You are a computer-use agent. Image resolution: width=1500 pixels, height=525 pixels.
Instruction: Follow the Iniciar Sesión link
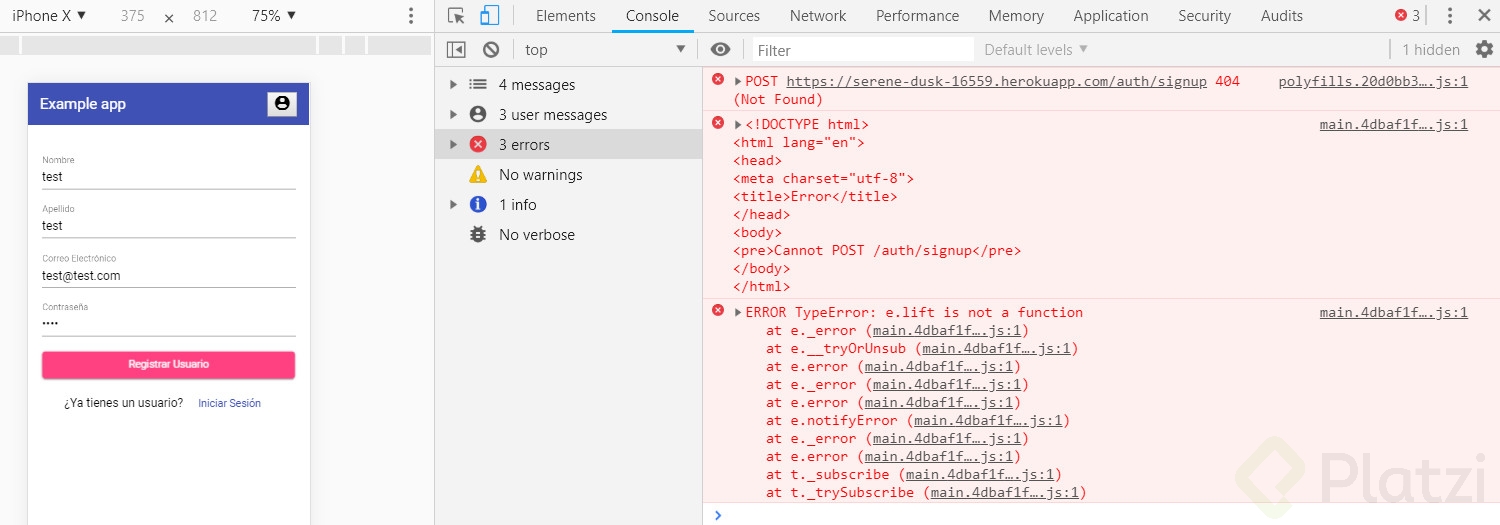pyautogui.click(x=229, y=403)
